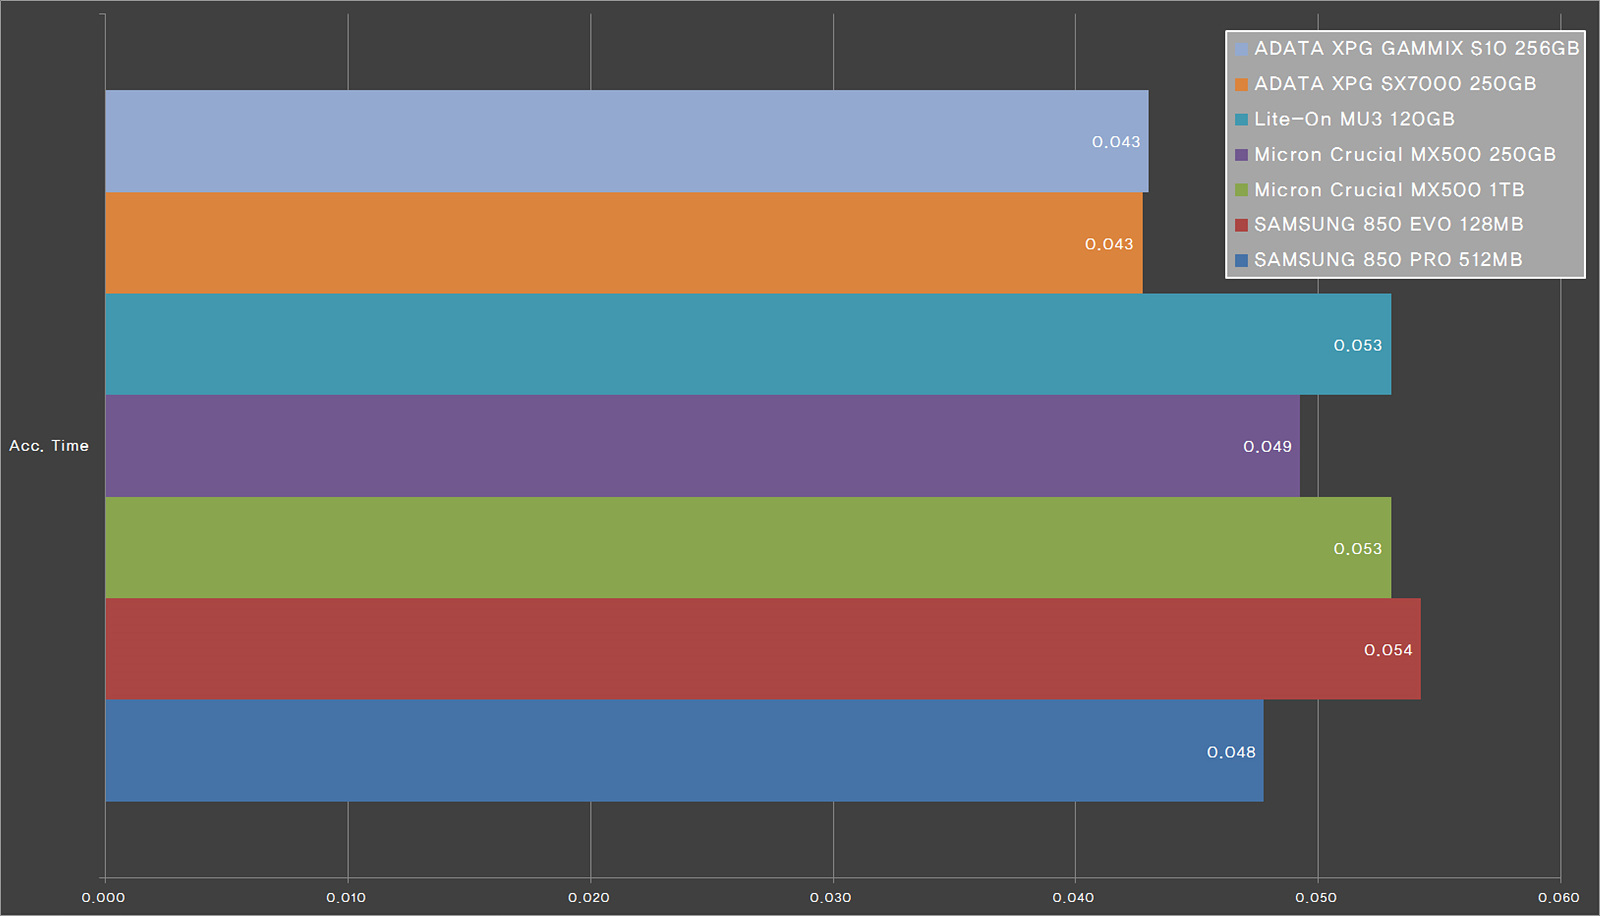Select the red SAMSUNG 850 EVO bar

point(700,649)
